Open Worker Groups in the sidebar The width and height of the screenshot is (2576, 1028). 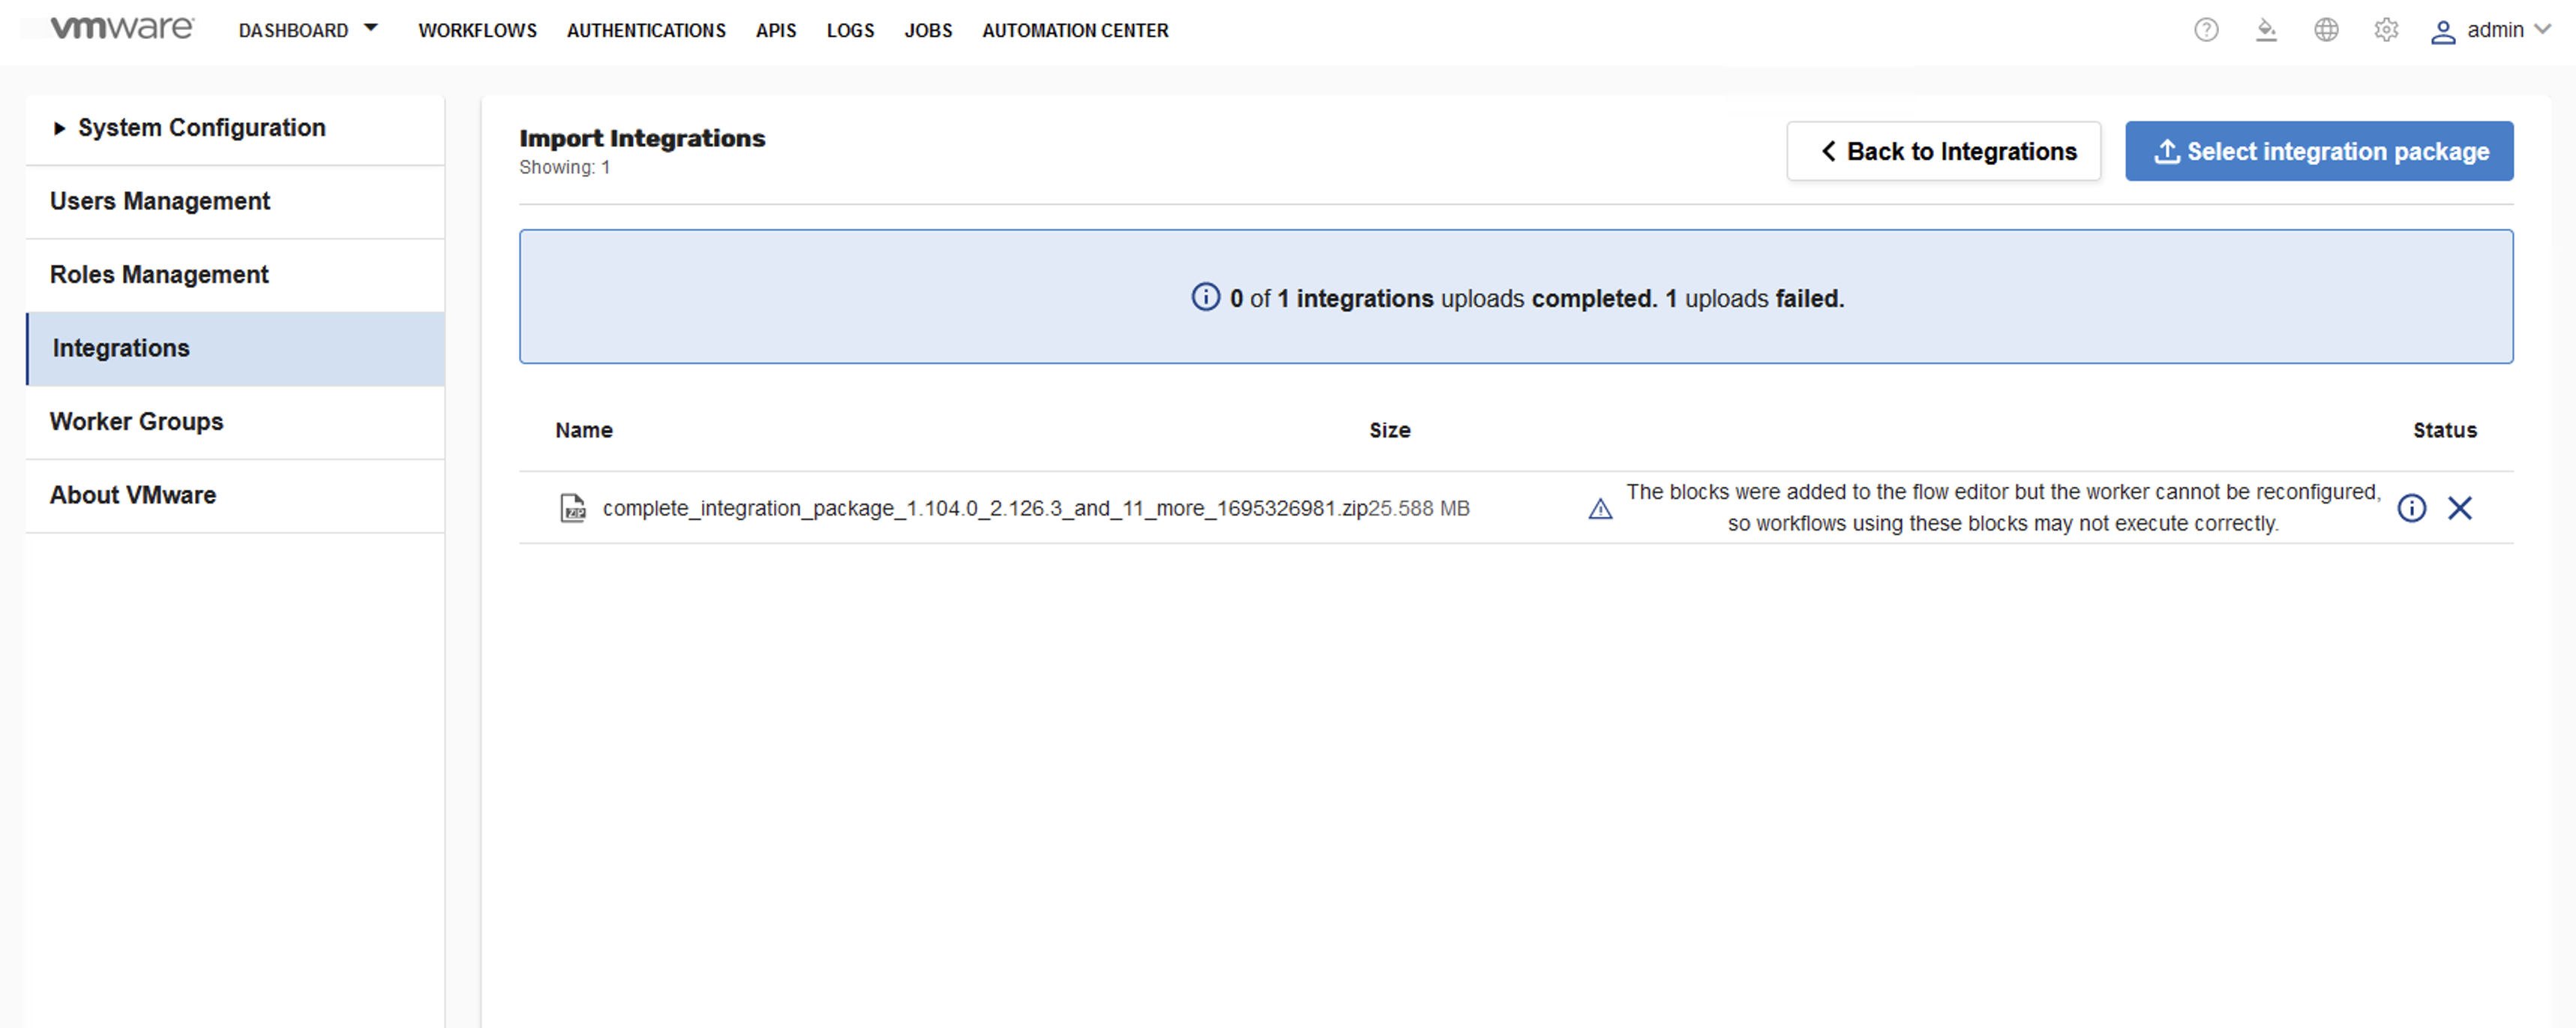click(x=137, y=421)
